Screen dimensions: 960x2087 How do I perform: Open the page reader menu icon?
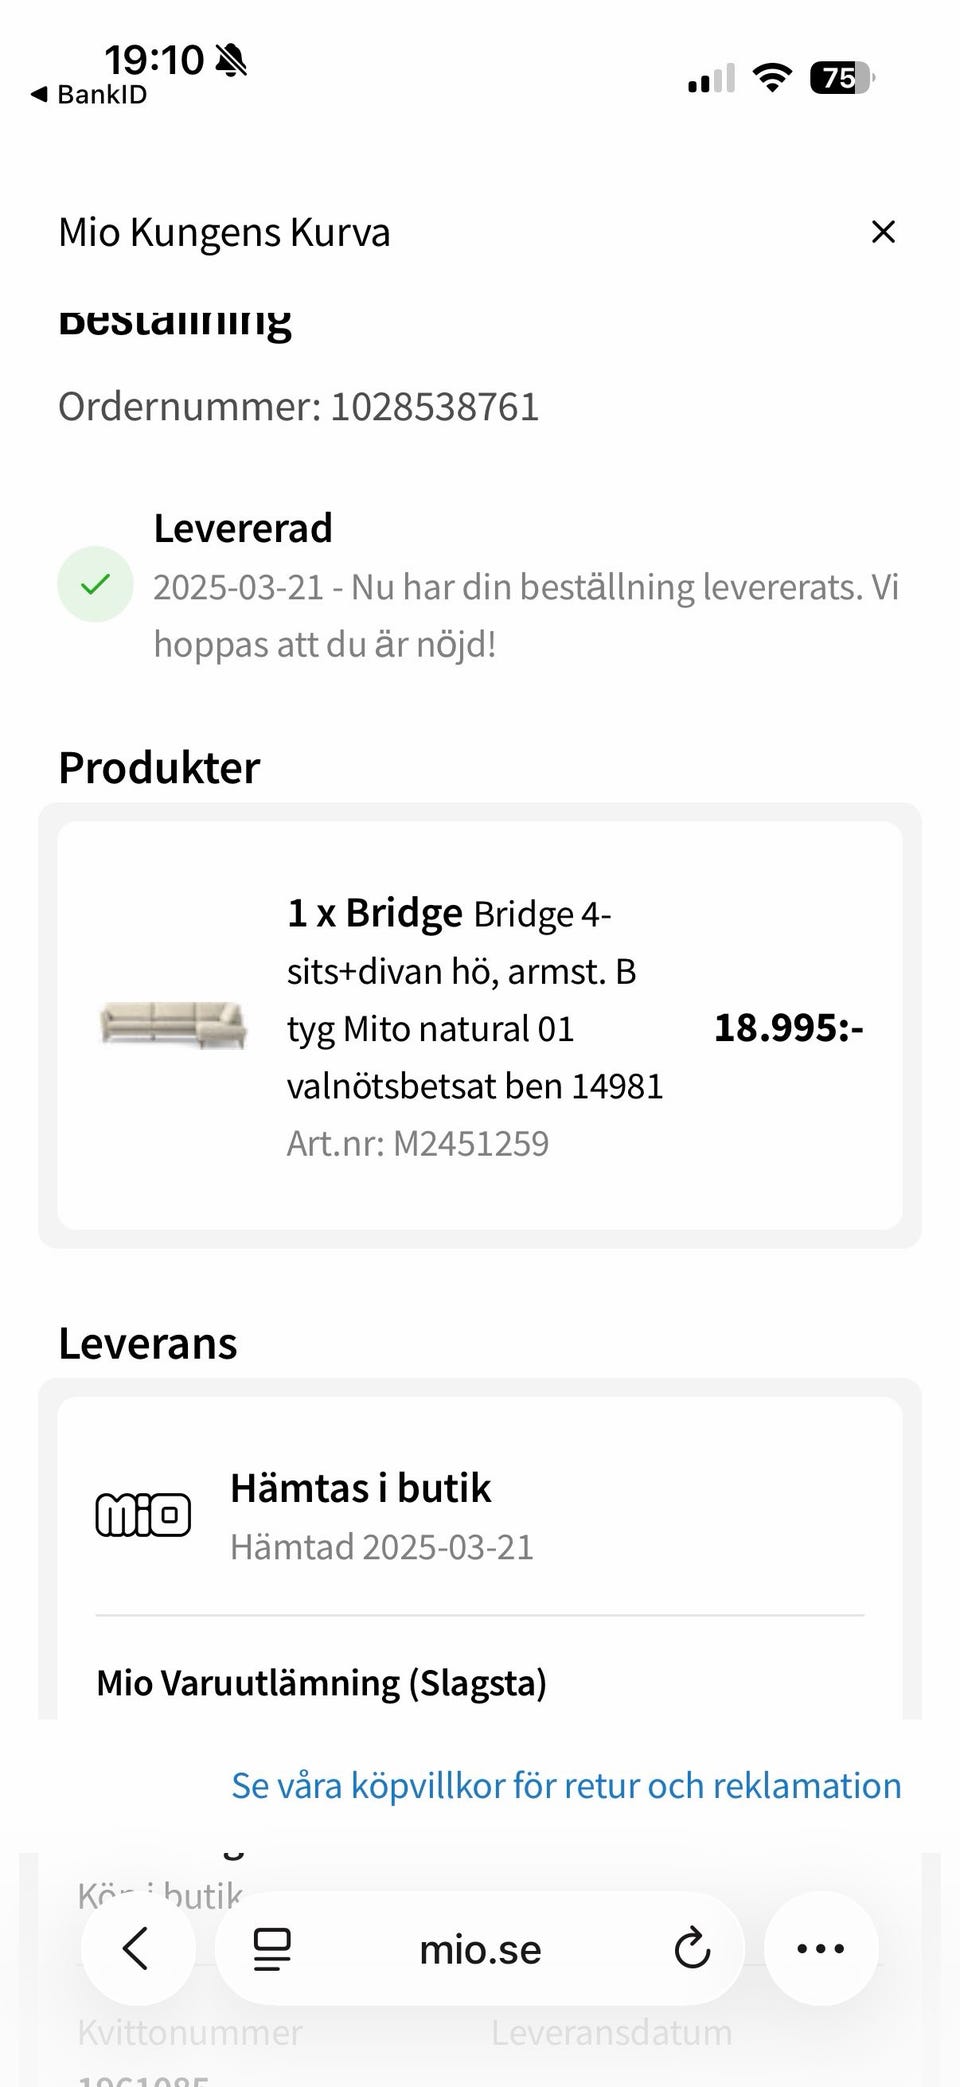point(272,1948)
